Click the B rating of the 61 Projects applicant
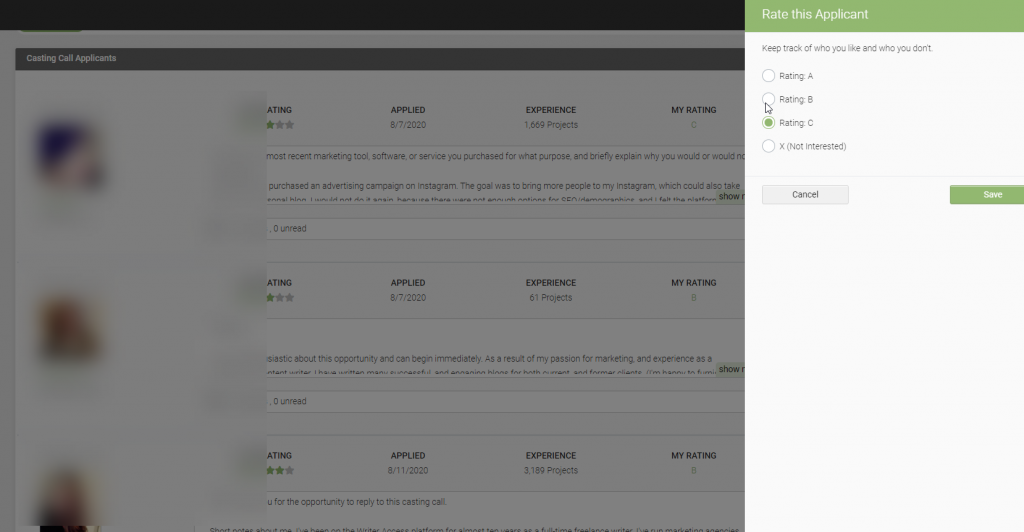The image size is (1024, 532). coord(694,298)
